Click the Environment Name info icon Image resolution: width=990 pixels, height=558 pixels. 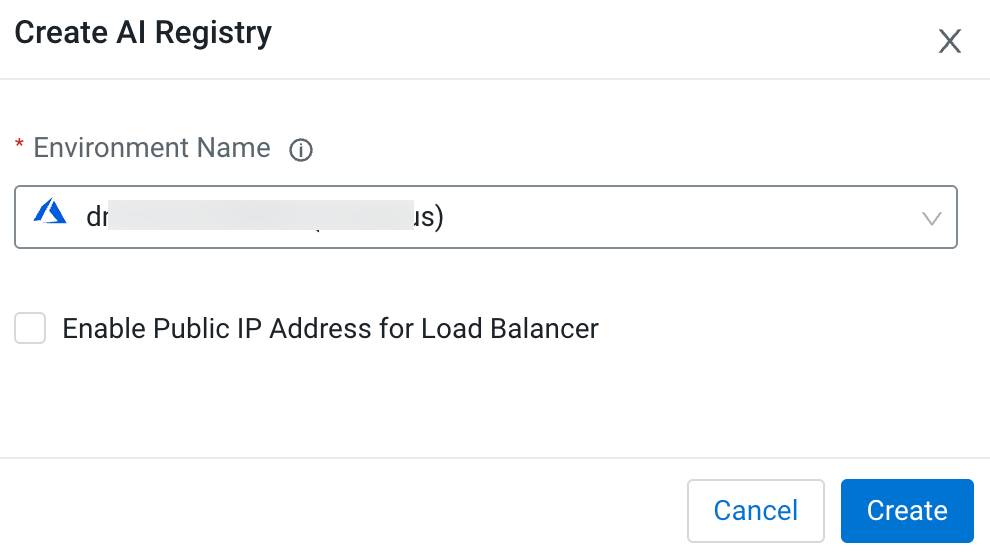301,150
